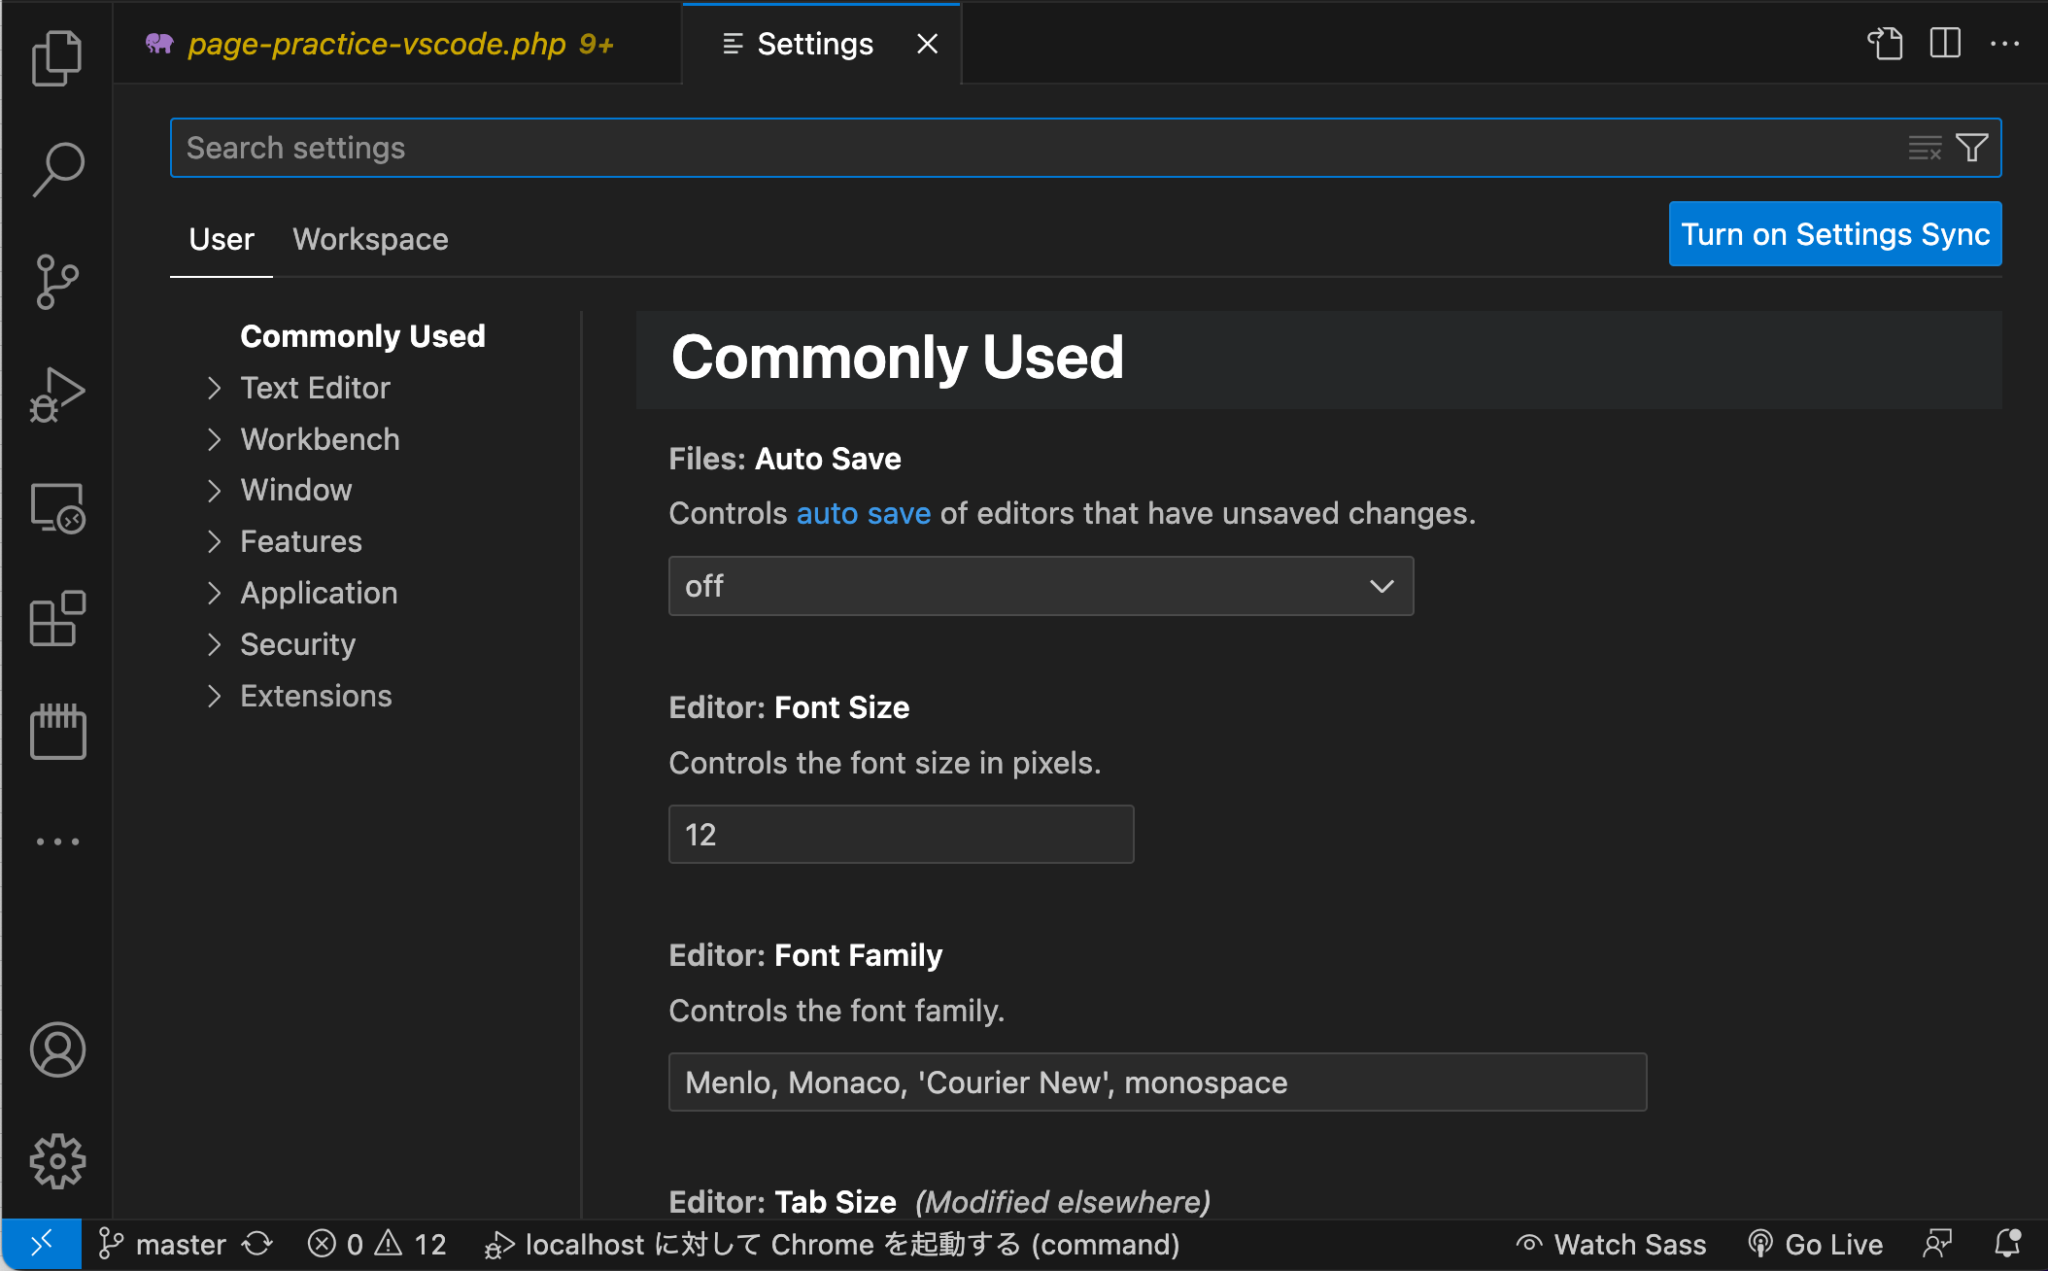The image size is (2048, 1271).
Task: Start Go Live server
Action: click(x=1816, y=1245)
